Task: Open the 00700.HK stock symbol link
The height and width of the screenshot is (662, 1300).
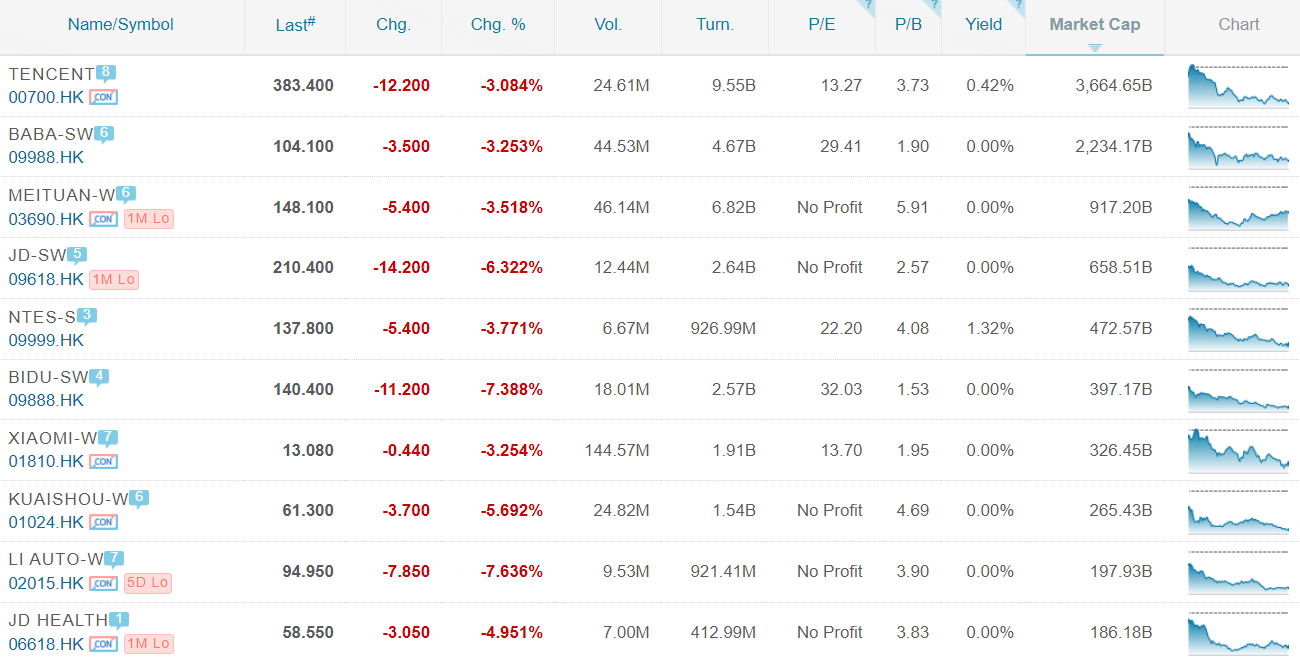Action: pos(46,97)
